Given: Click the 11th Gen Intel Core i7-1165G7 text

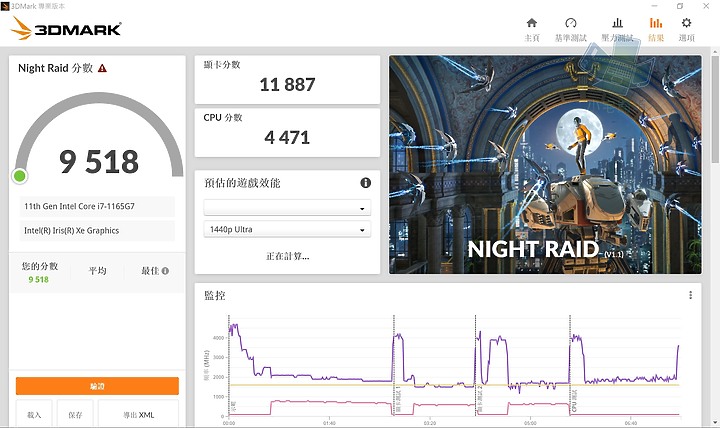Looking at the screenshot, I should pyautogui.click(x=79, y=206).
